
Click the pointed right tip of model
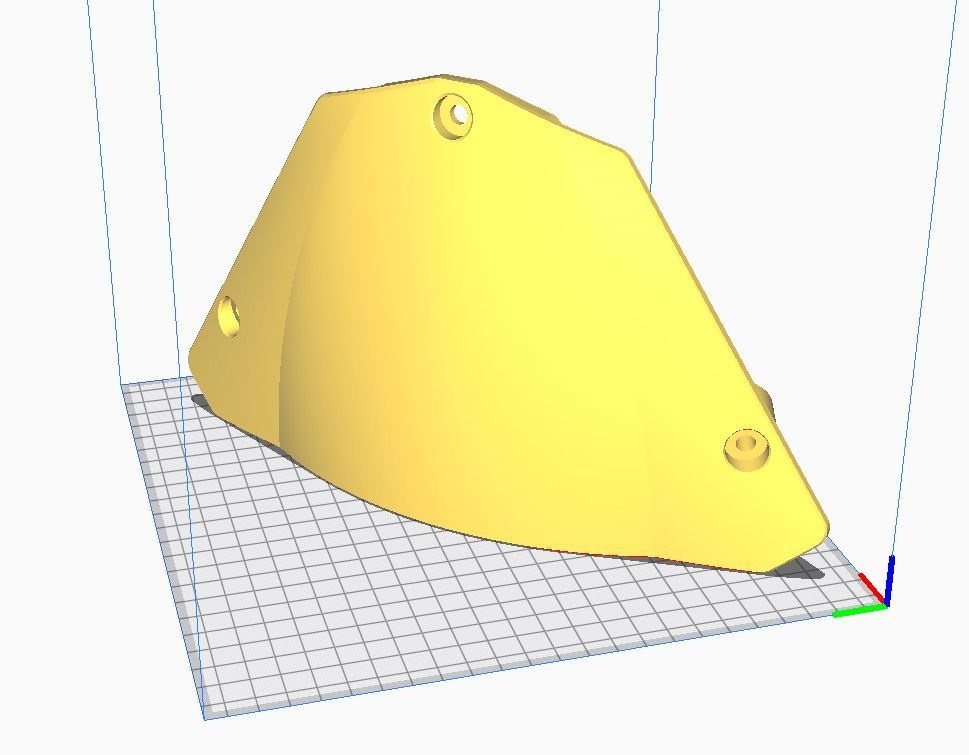(x=823, y=523)
